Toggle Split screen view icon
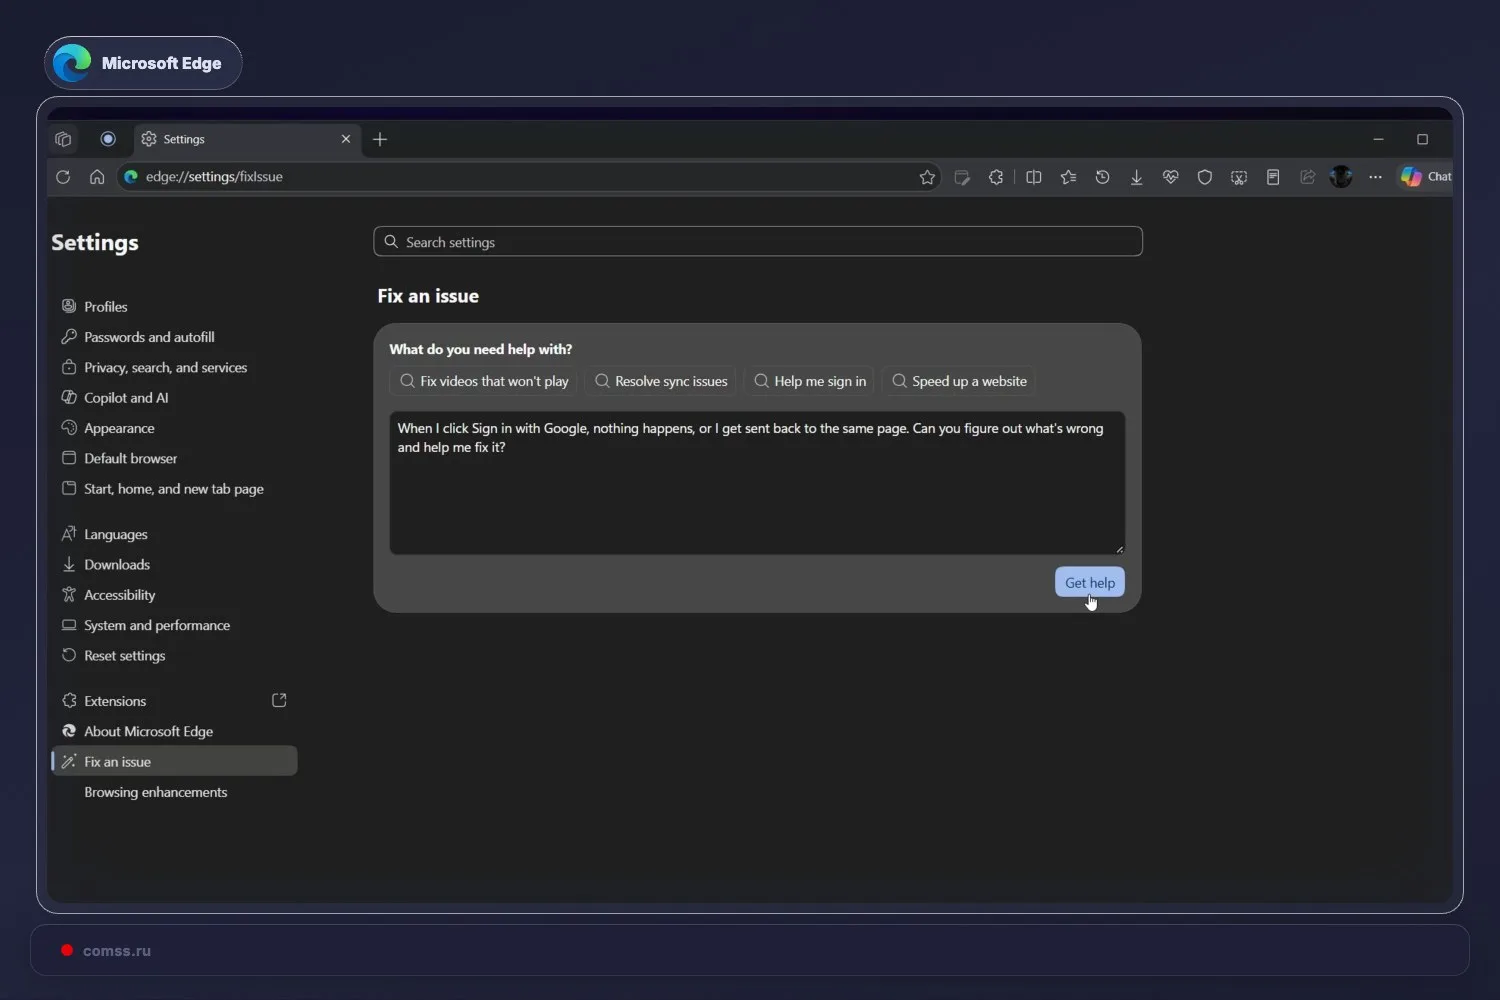 [x=1034, y=177]
